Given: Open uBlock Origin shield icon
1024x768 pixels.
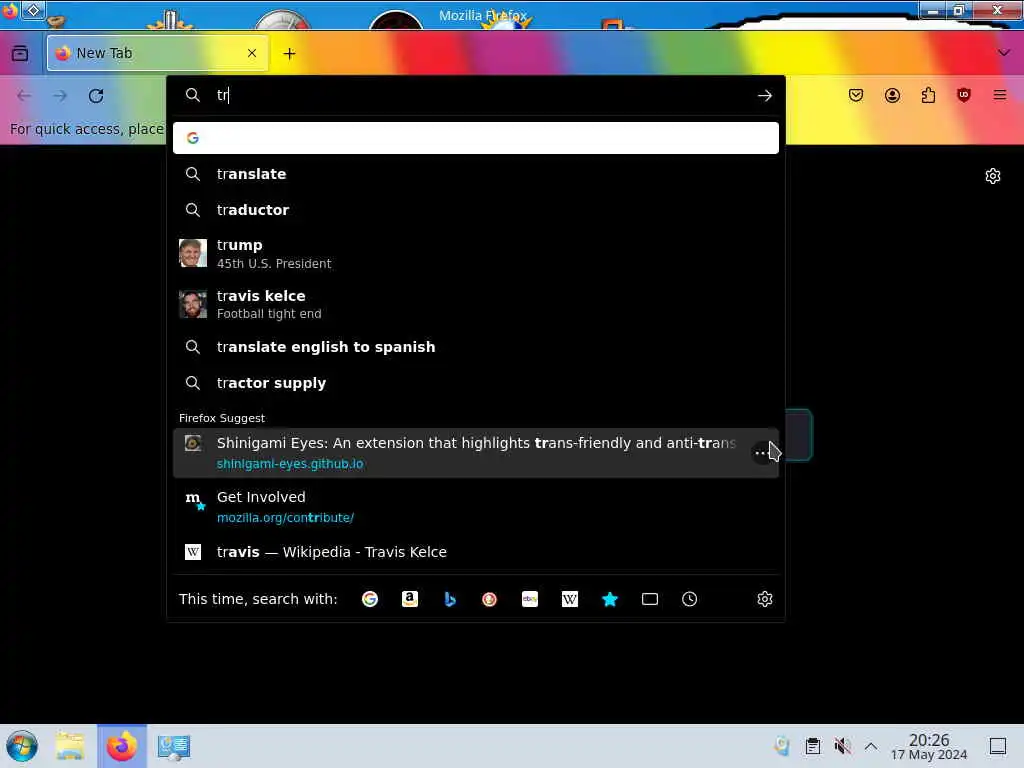Looking at the screenshot, I should click(x=963, y=95).
